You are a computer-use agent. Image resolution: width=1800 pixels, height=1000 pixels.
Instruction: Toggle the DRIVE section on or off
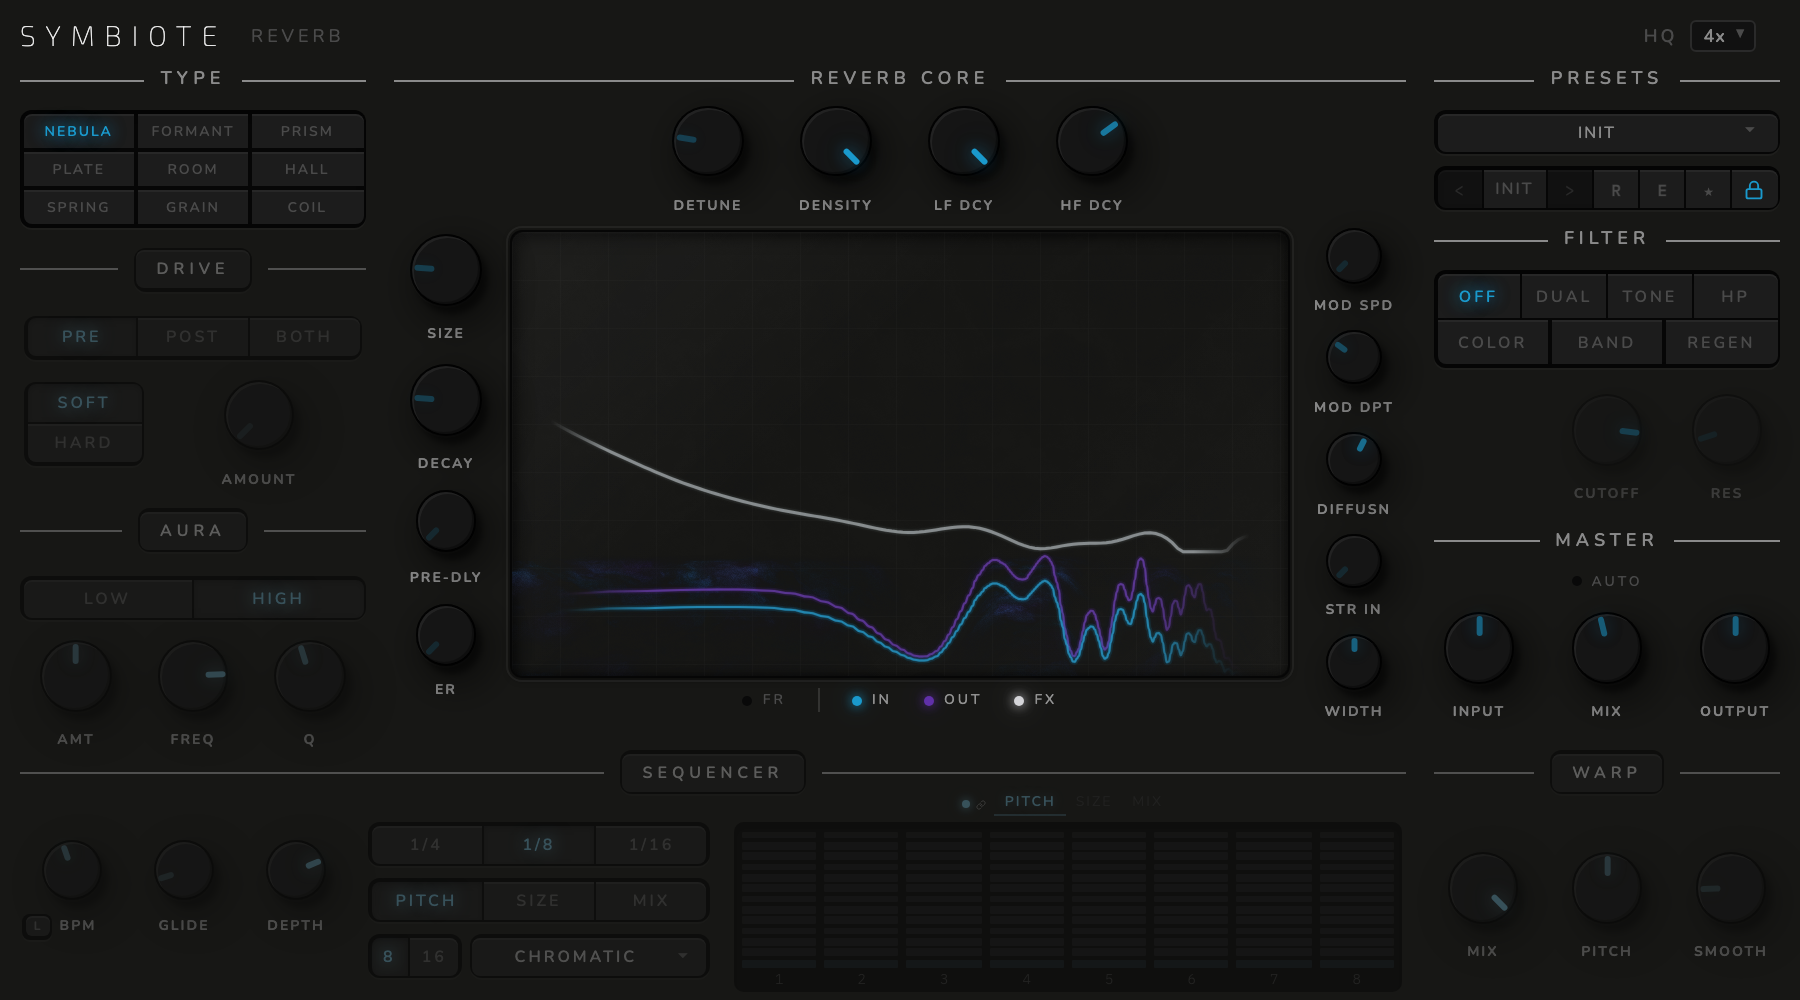(192, 269)
